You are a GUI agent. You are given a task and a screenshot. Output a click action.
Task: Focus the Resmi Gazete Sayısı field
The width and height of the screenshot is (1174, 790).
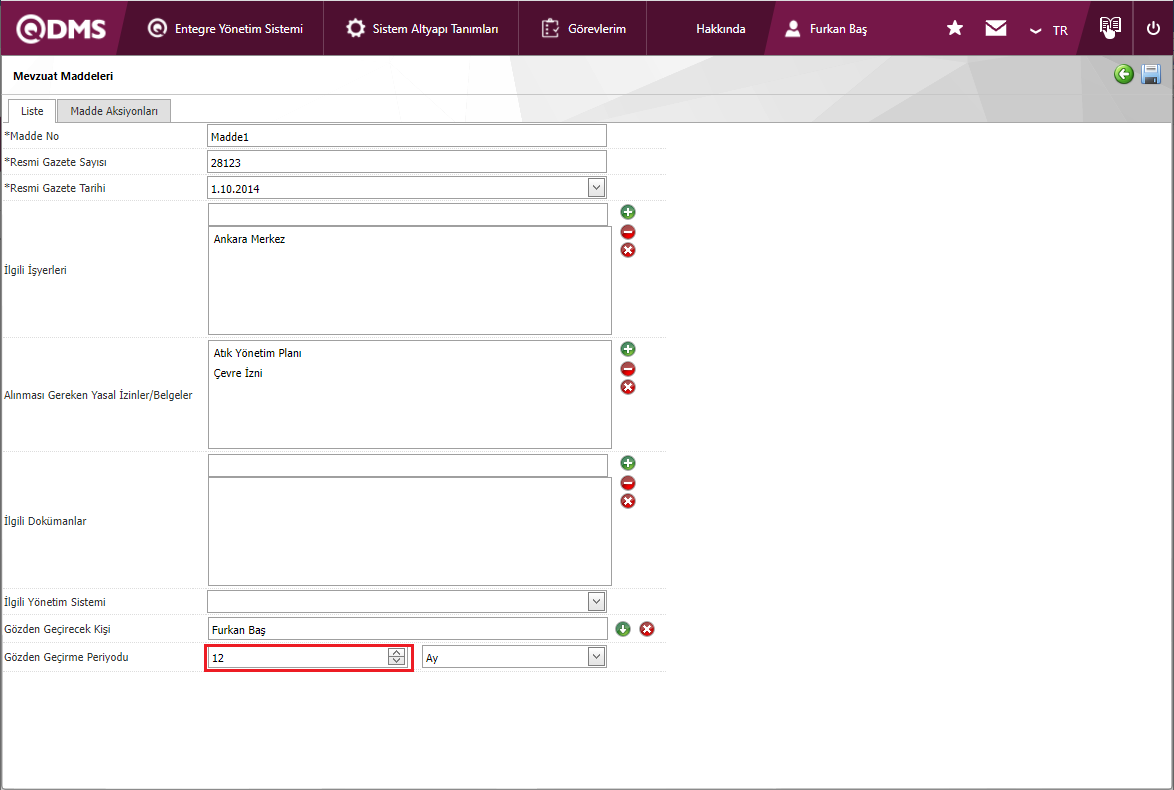(x=407, y=162)
